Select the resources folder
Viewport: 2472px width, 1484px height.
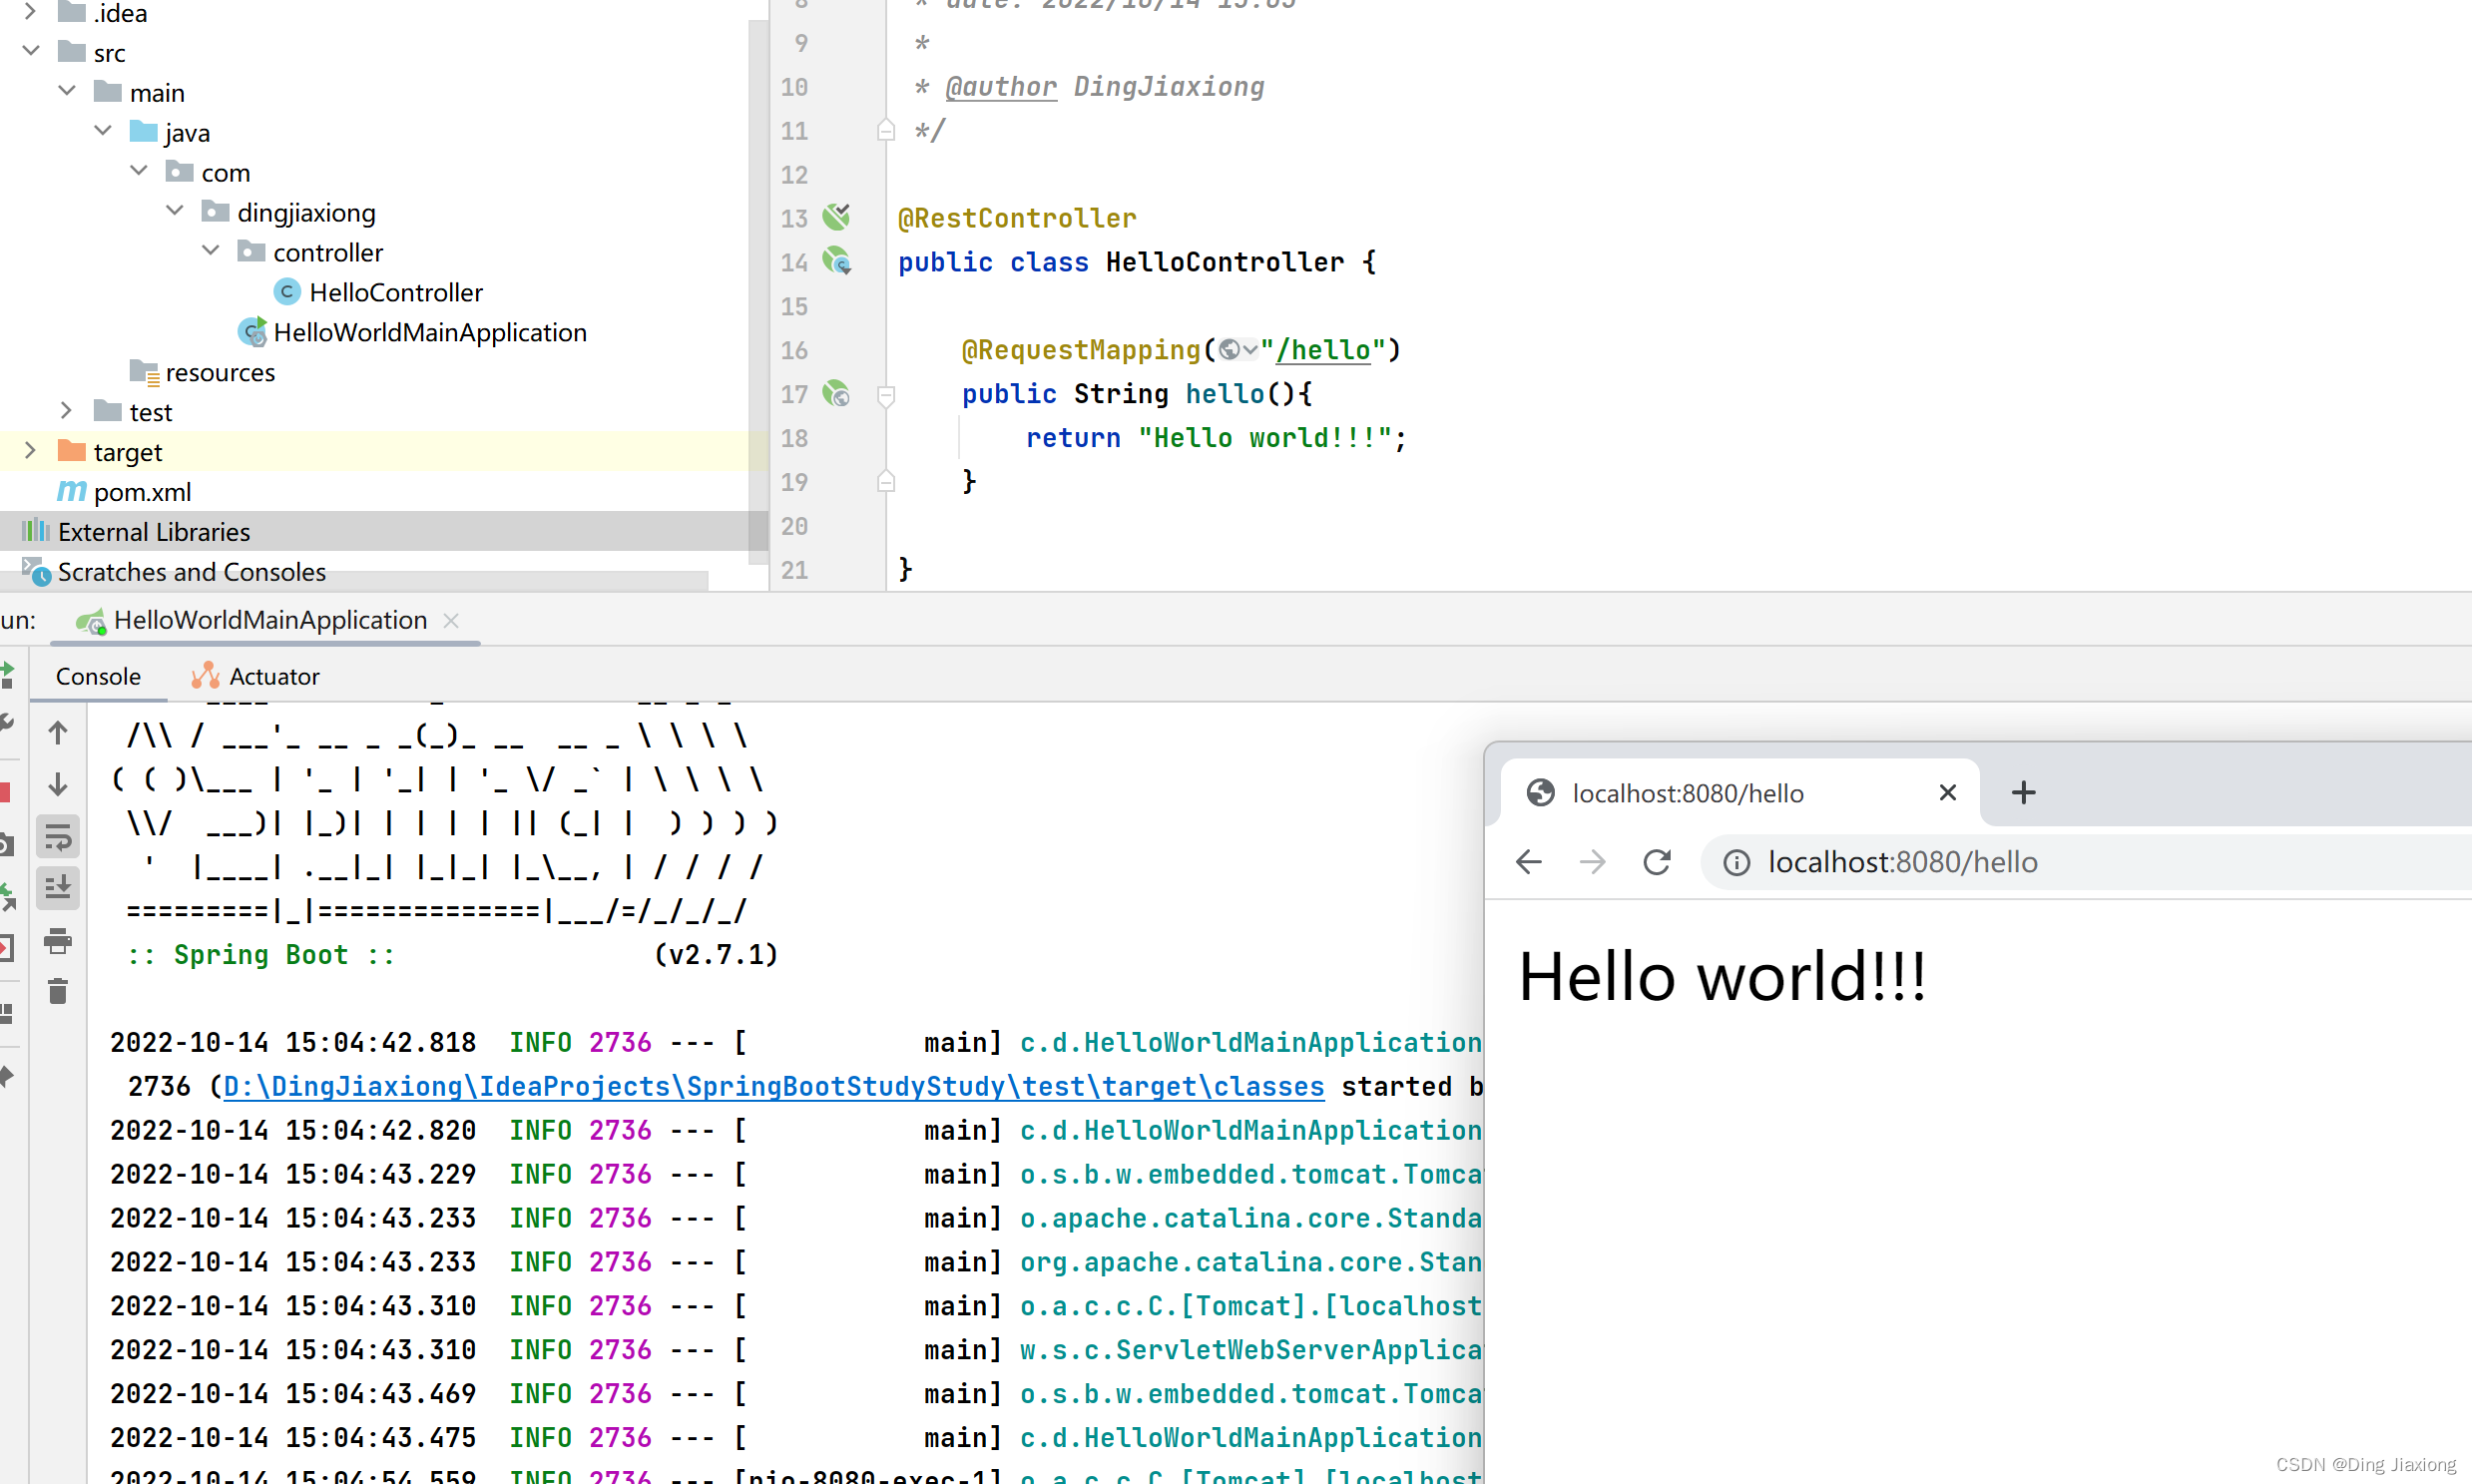[x=220, y=372]
